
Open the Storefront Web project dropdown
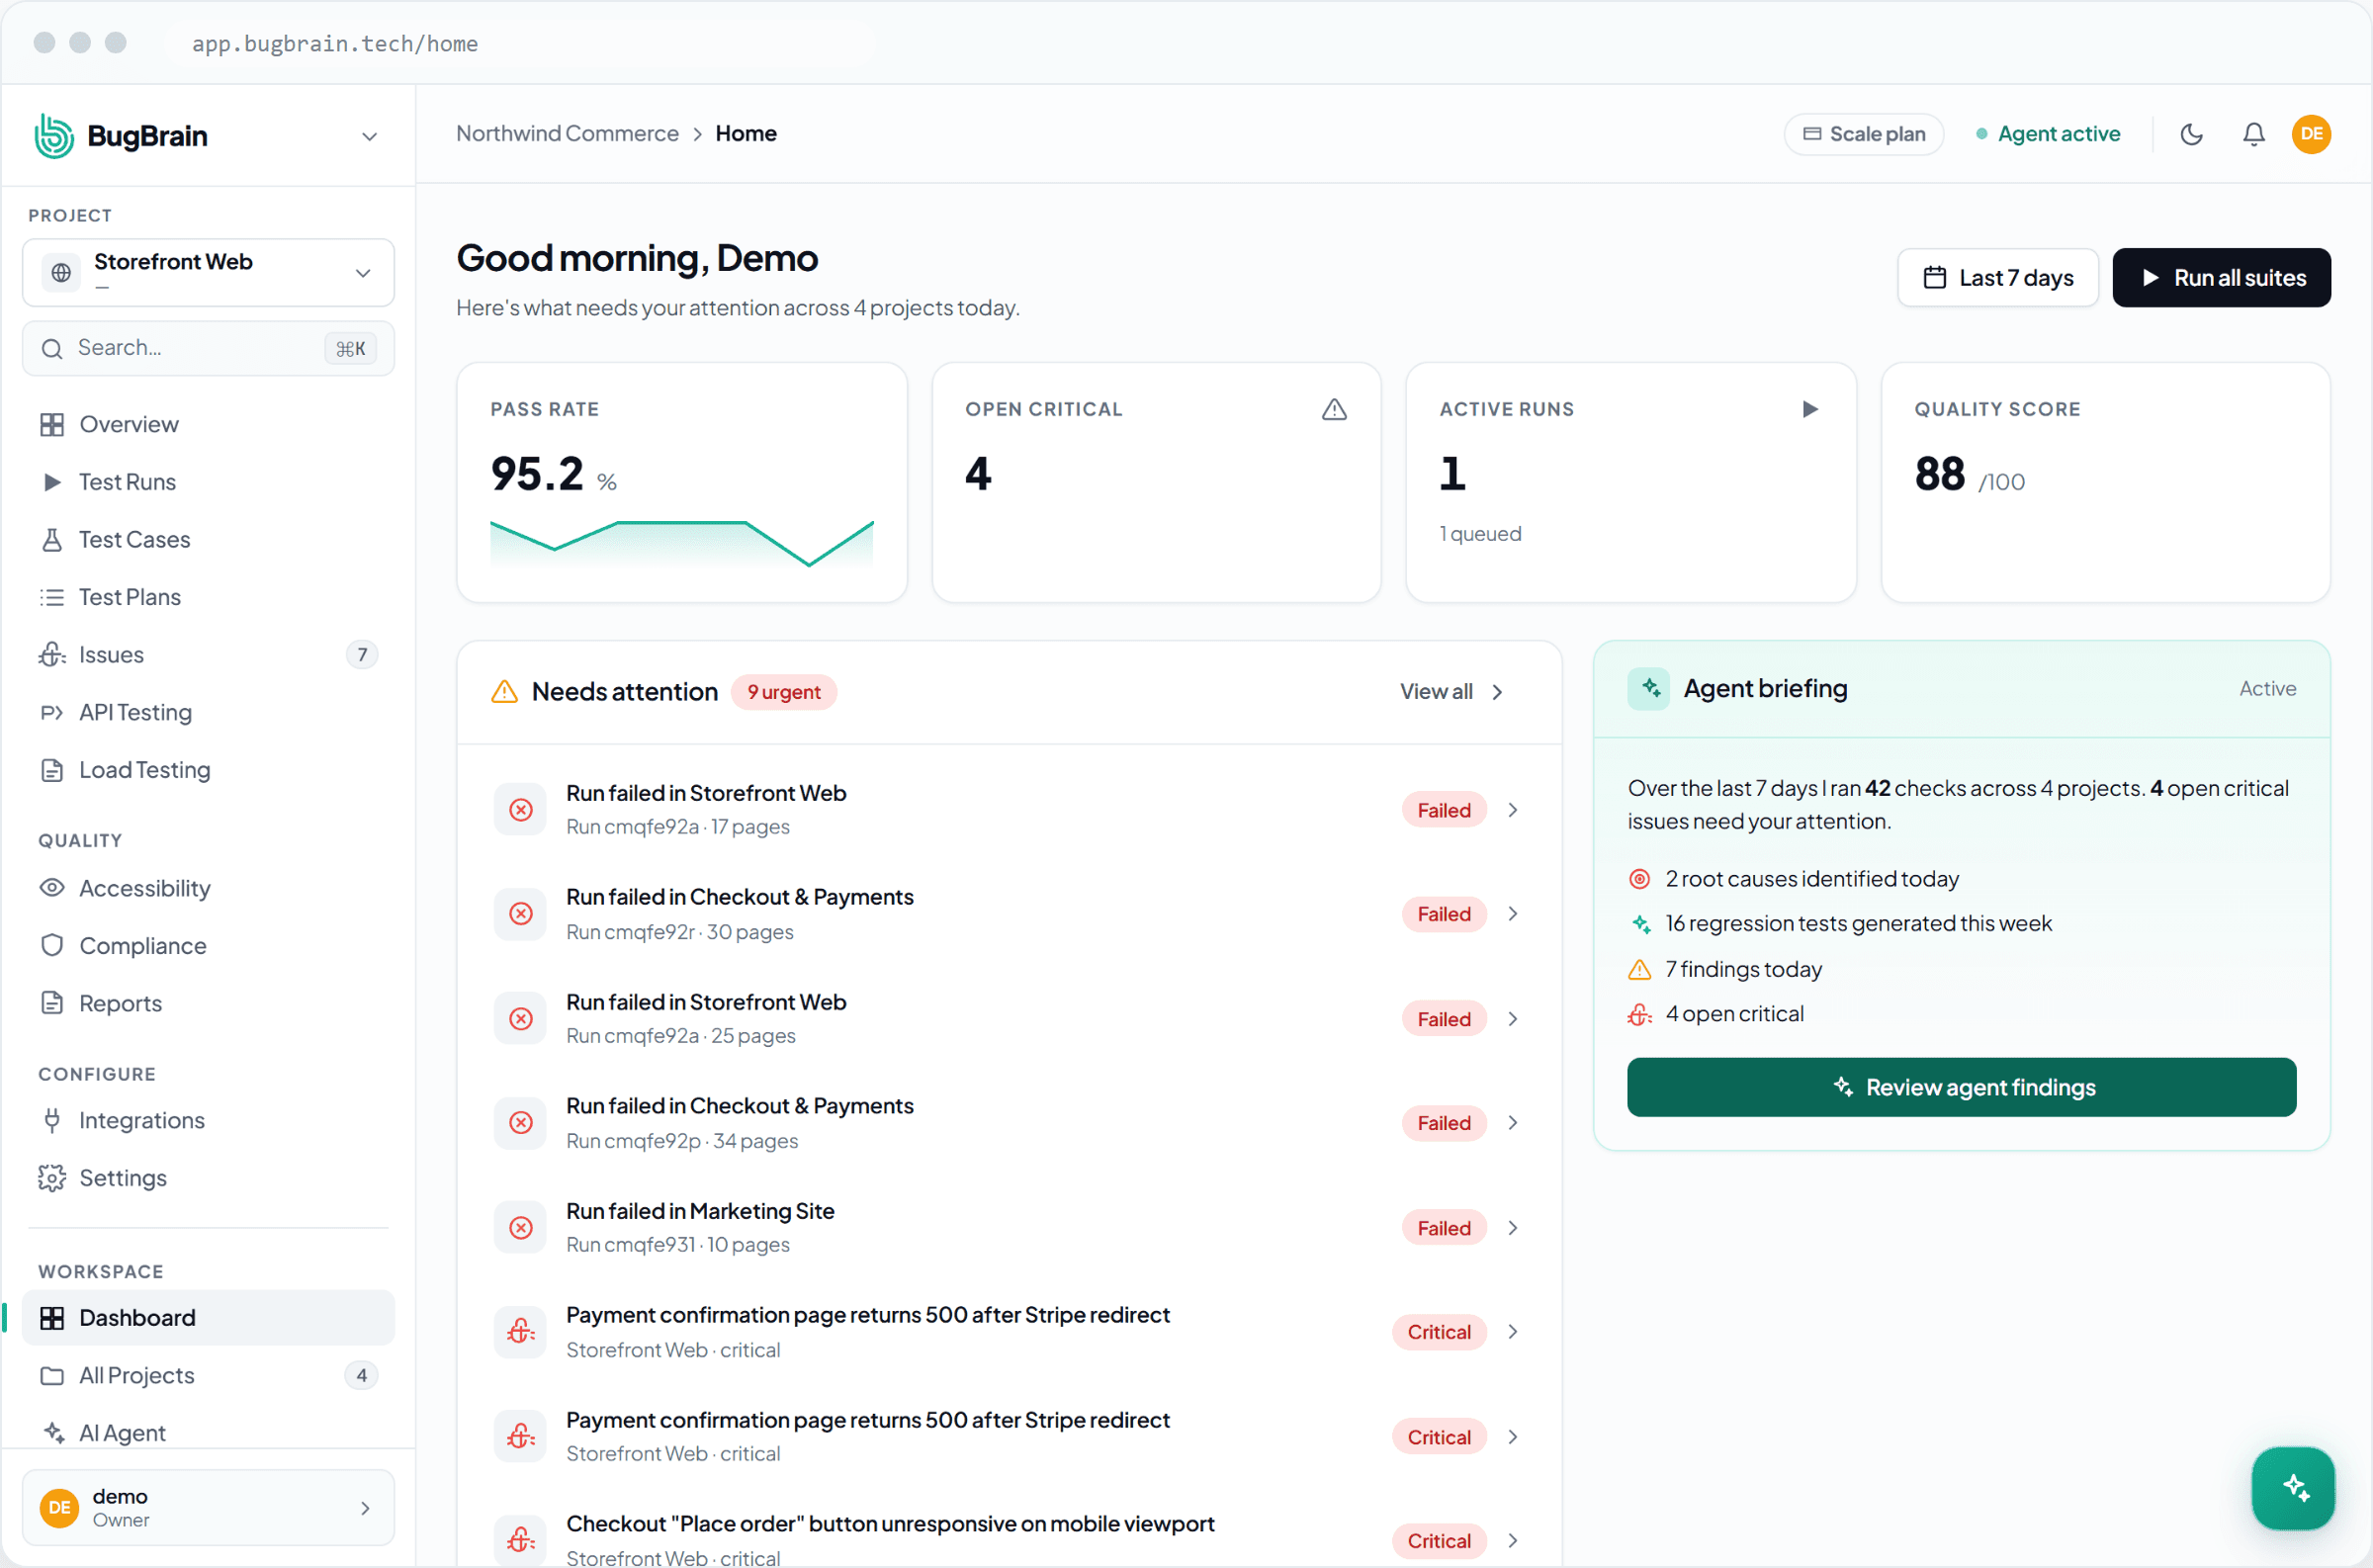(x=208, y=272)
